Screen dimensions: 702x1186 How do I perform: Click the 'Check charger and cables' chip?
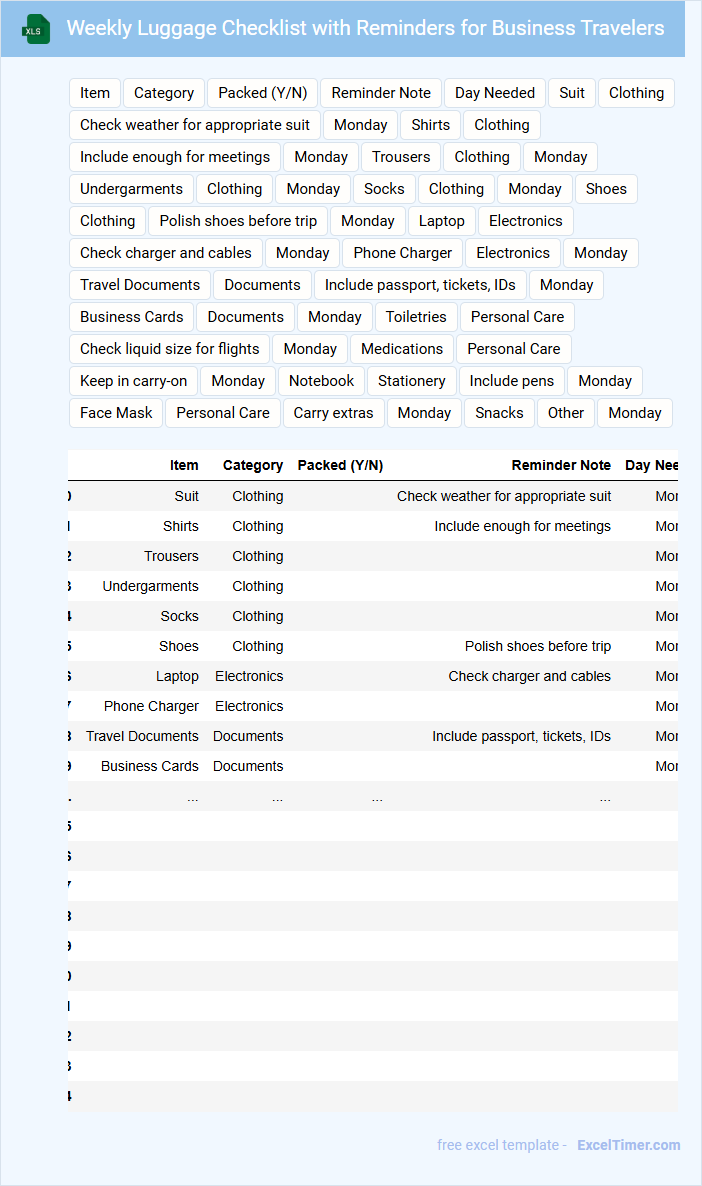[166, 253]
